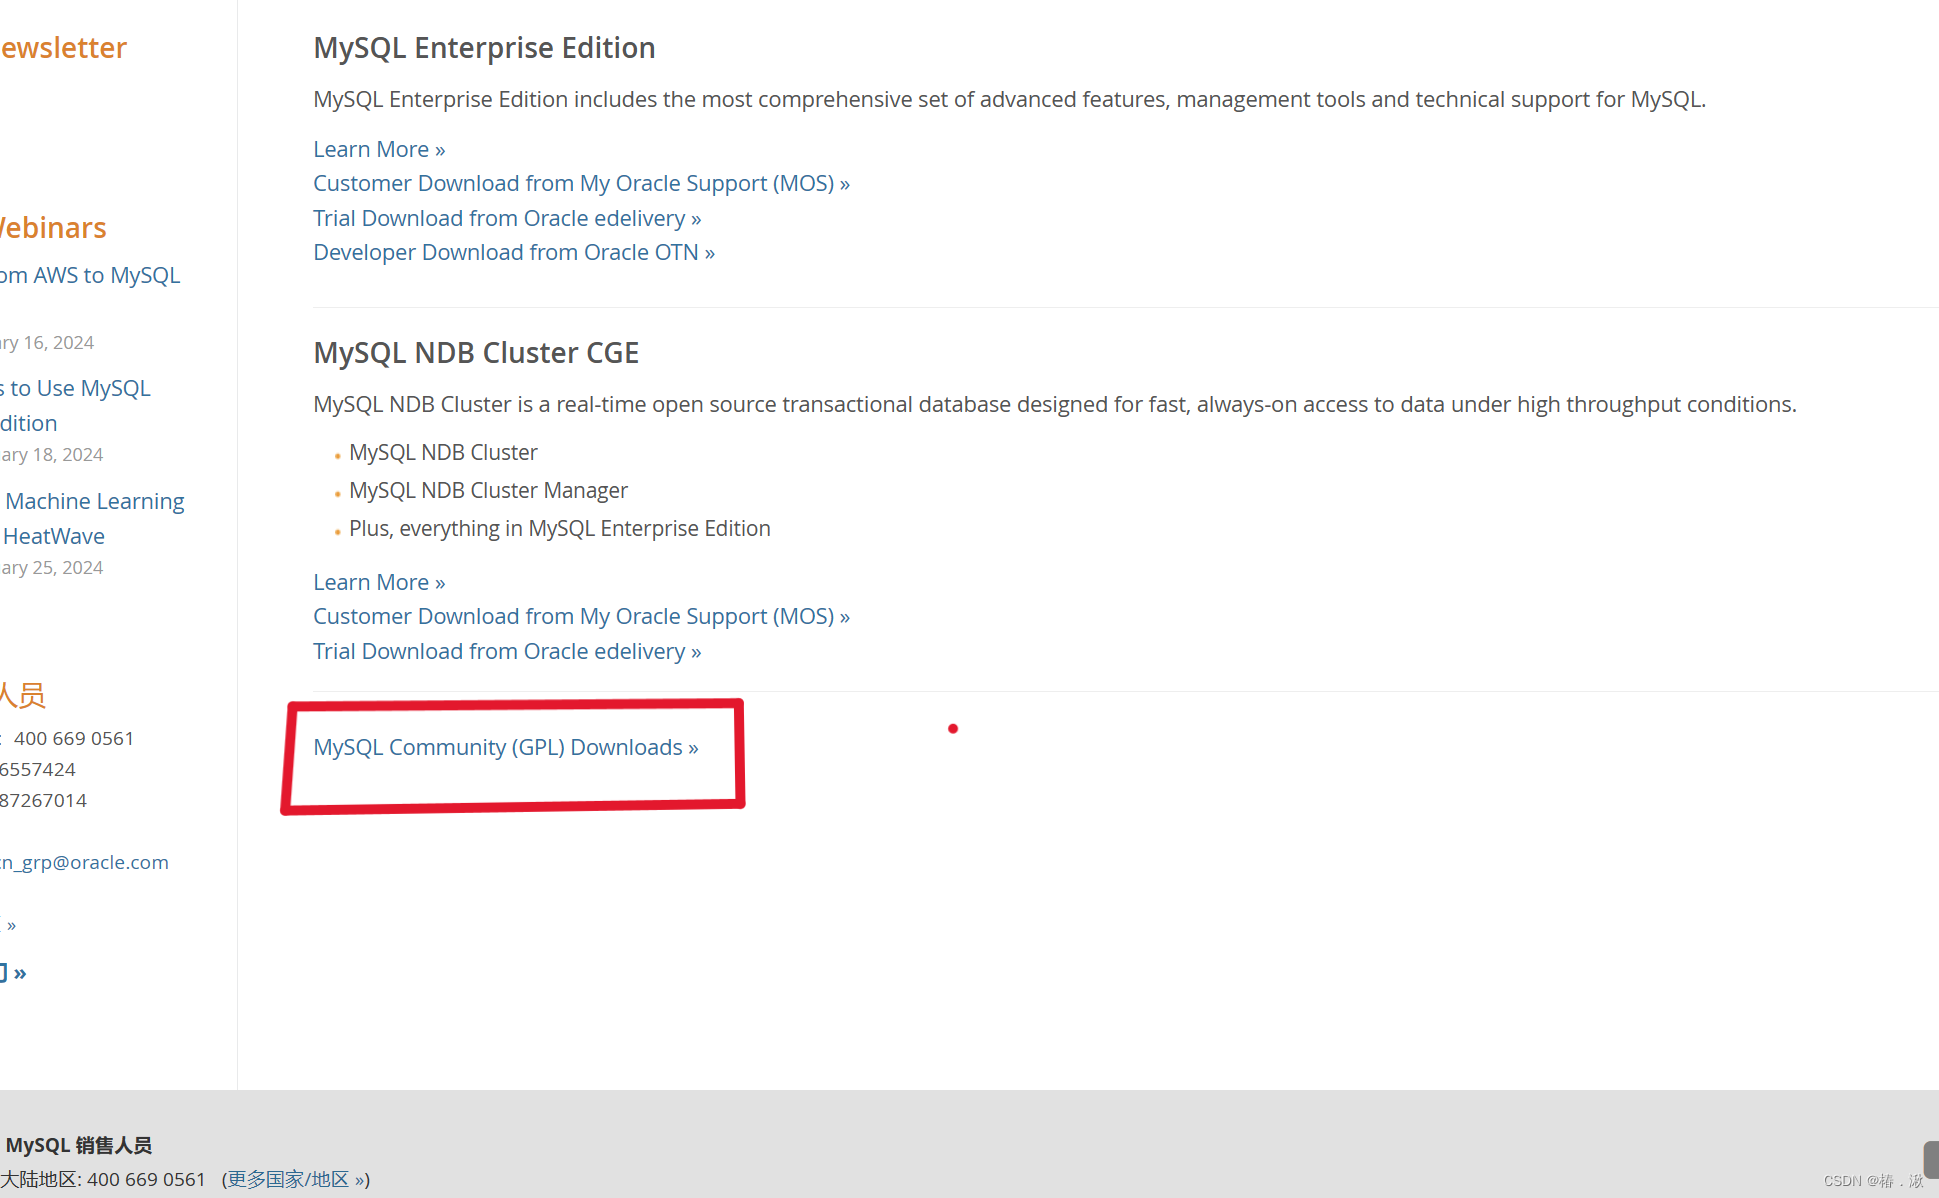This screenshot has width=1939, height=1198.
Task: Click the red-circled Community Downloads area
Action: click(511, 753)
